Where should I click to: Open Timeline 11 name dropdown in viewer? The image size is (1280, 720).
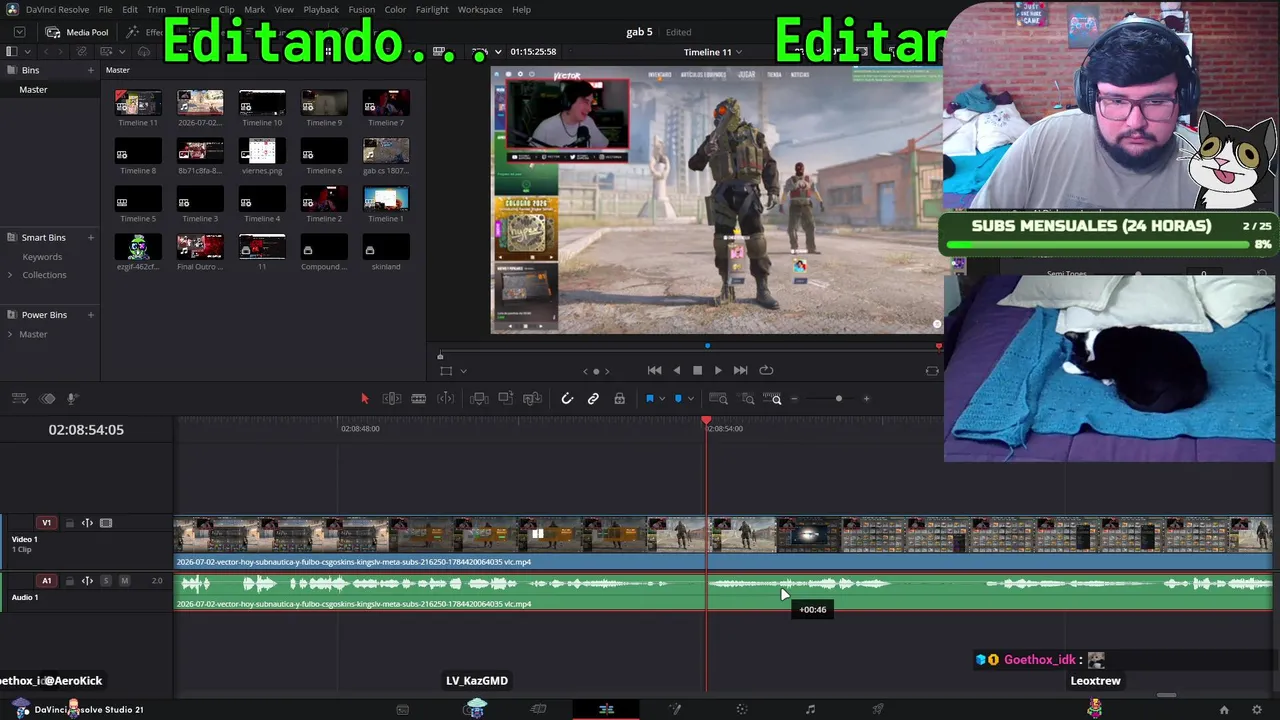tap(712, 52)
